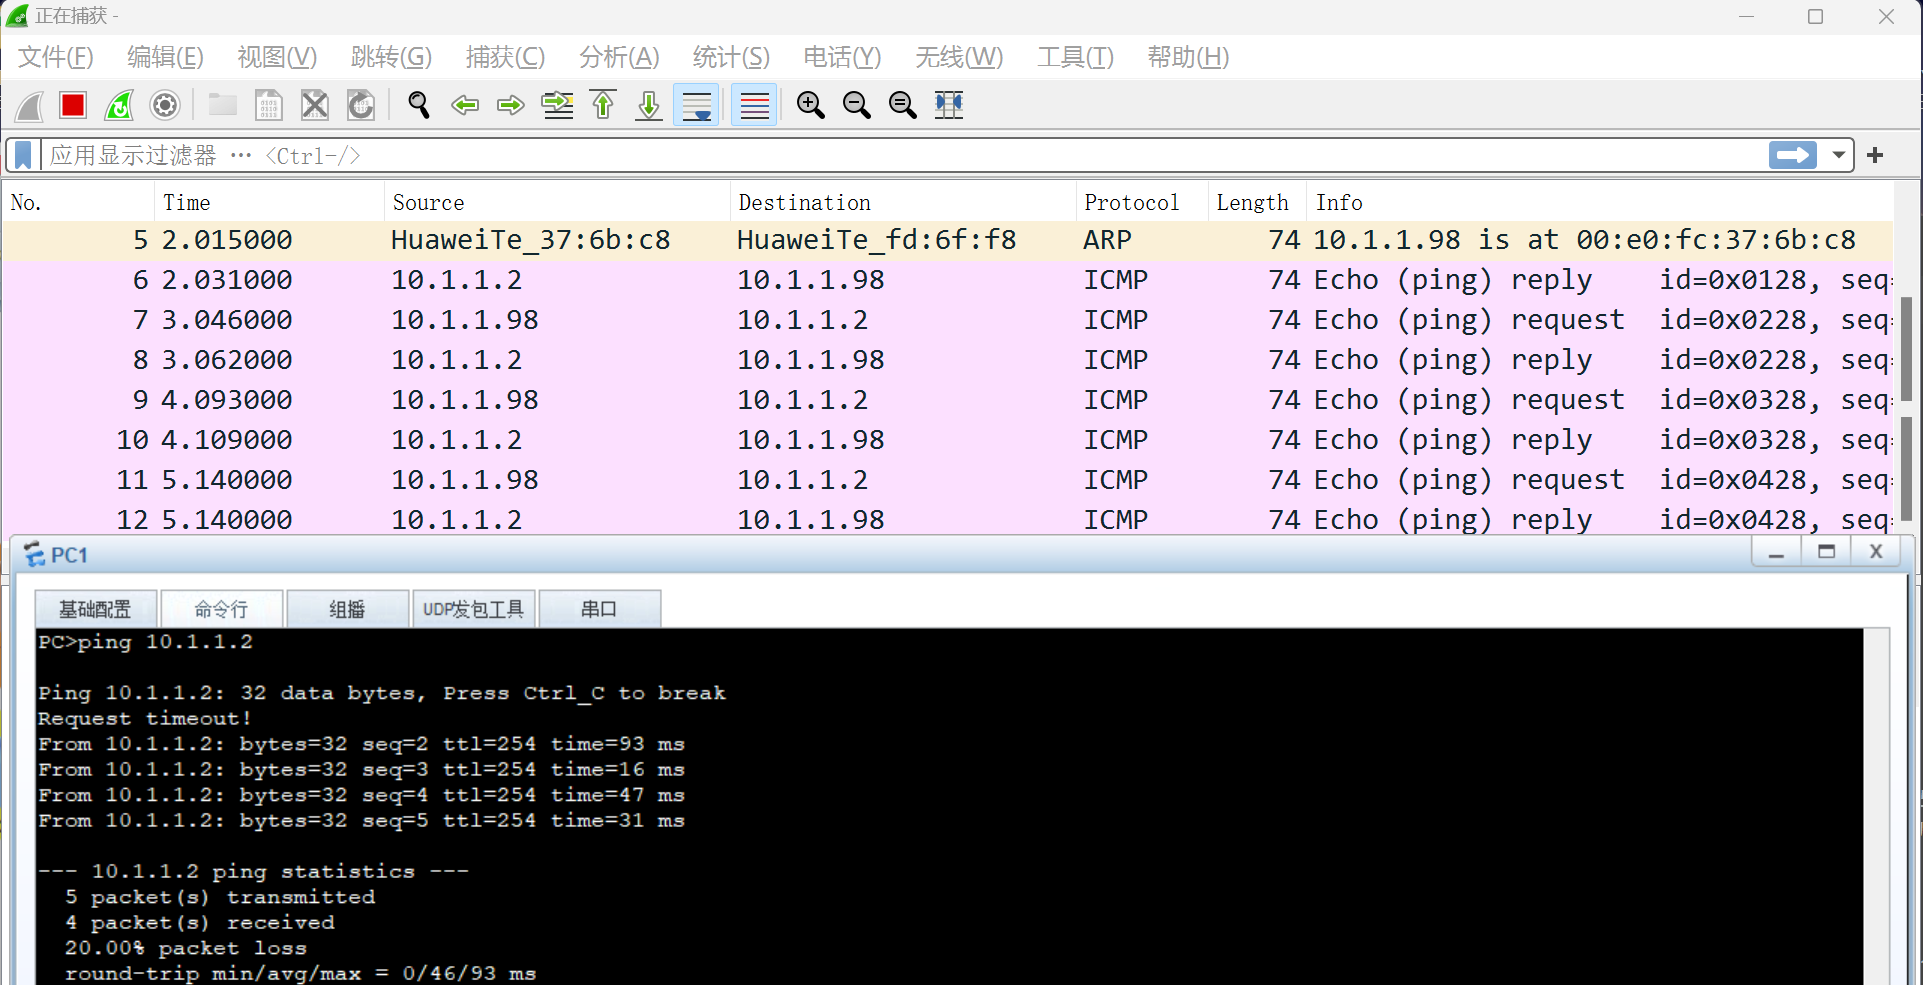Maximize the PC1 window
This screenshot has height=985, width=1923.
click(1826, 552)
